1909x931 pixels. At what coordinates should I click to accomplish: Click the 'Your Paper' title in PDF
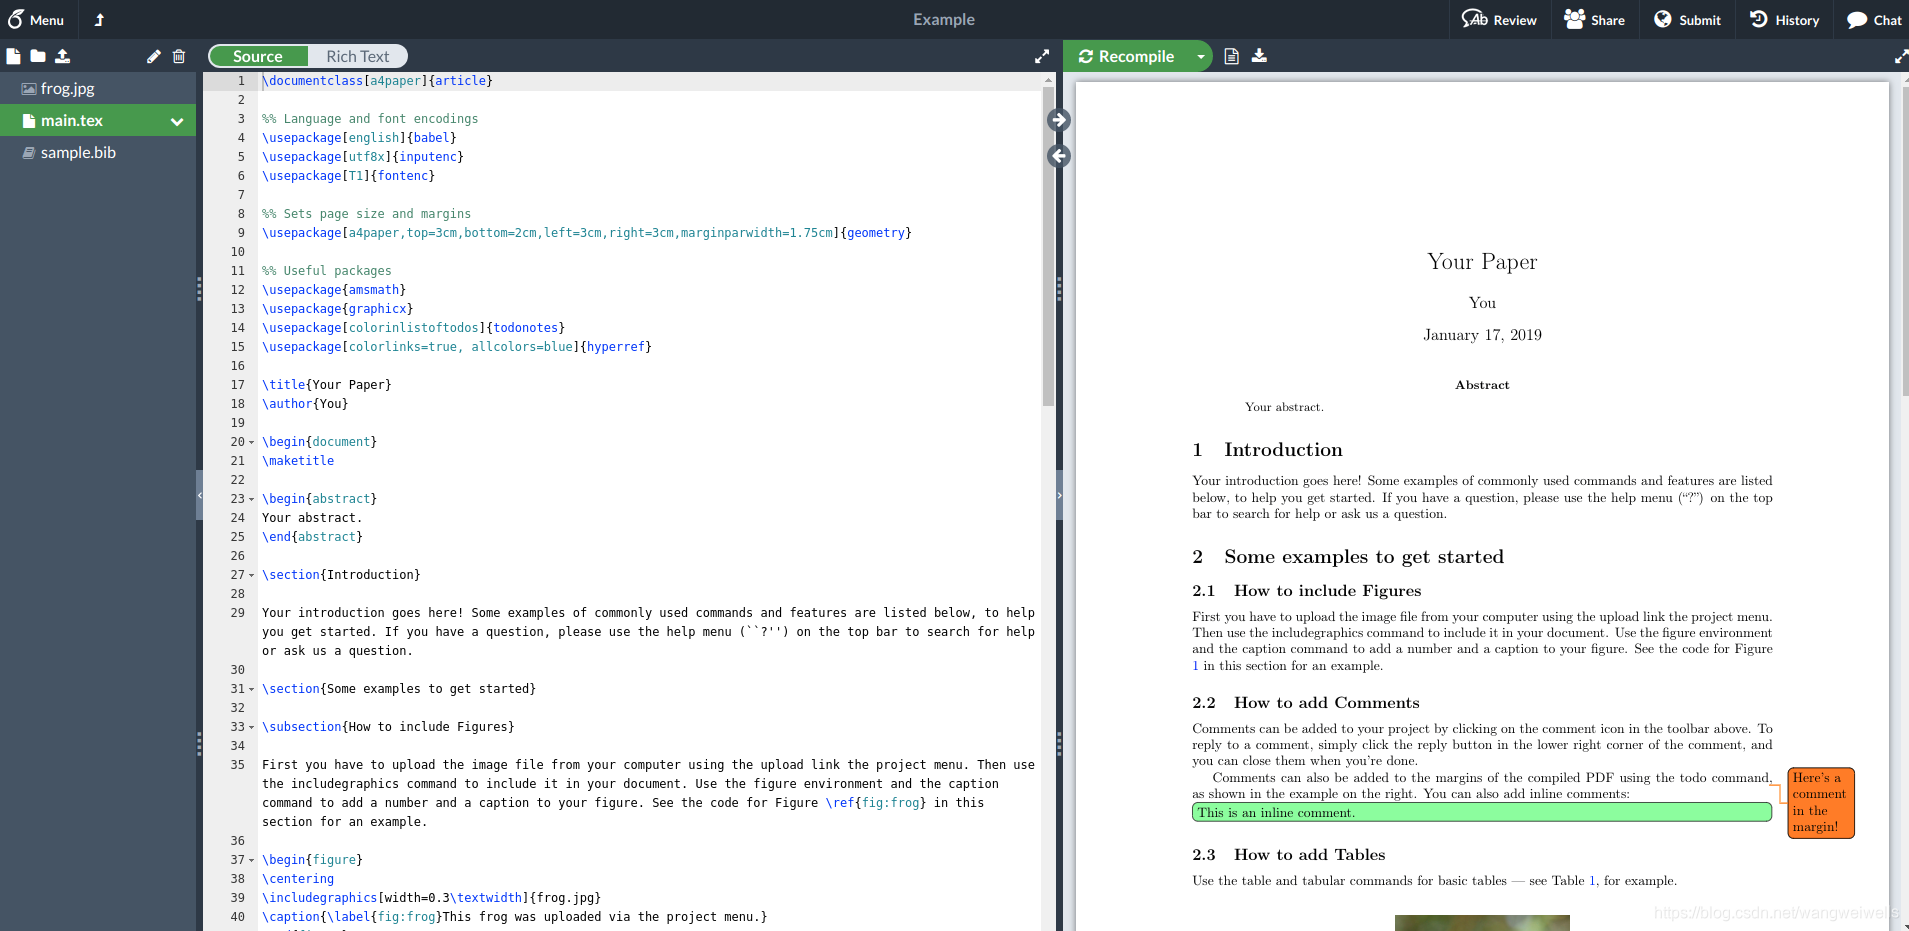point(1482,262)
